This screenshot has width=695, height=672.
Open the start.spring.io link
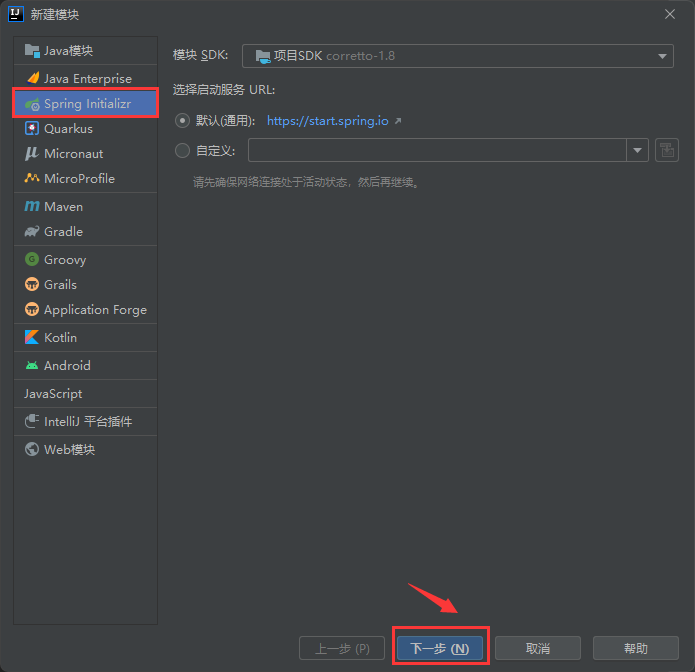click(327, 121)
